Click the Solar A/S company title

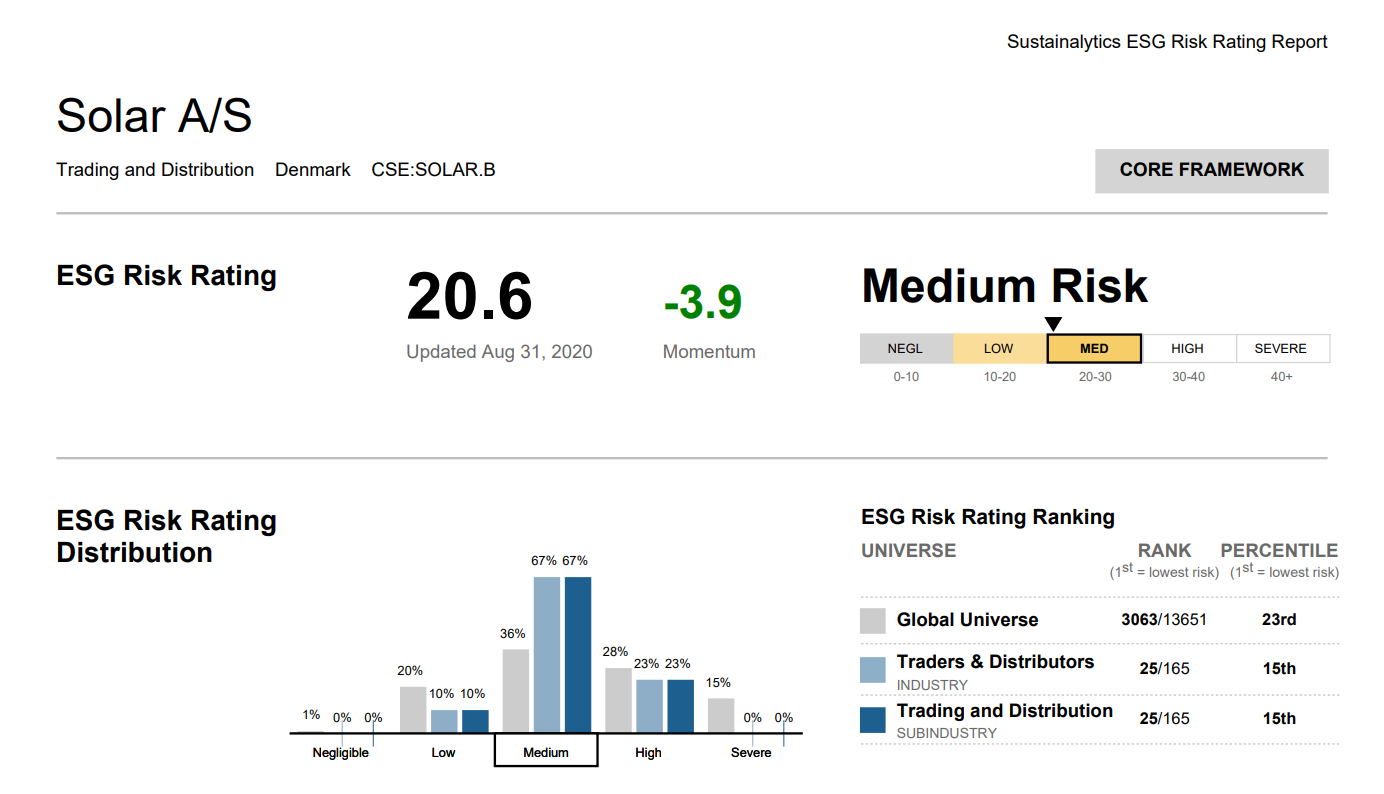tap(154, 115)
